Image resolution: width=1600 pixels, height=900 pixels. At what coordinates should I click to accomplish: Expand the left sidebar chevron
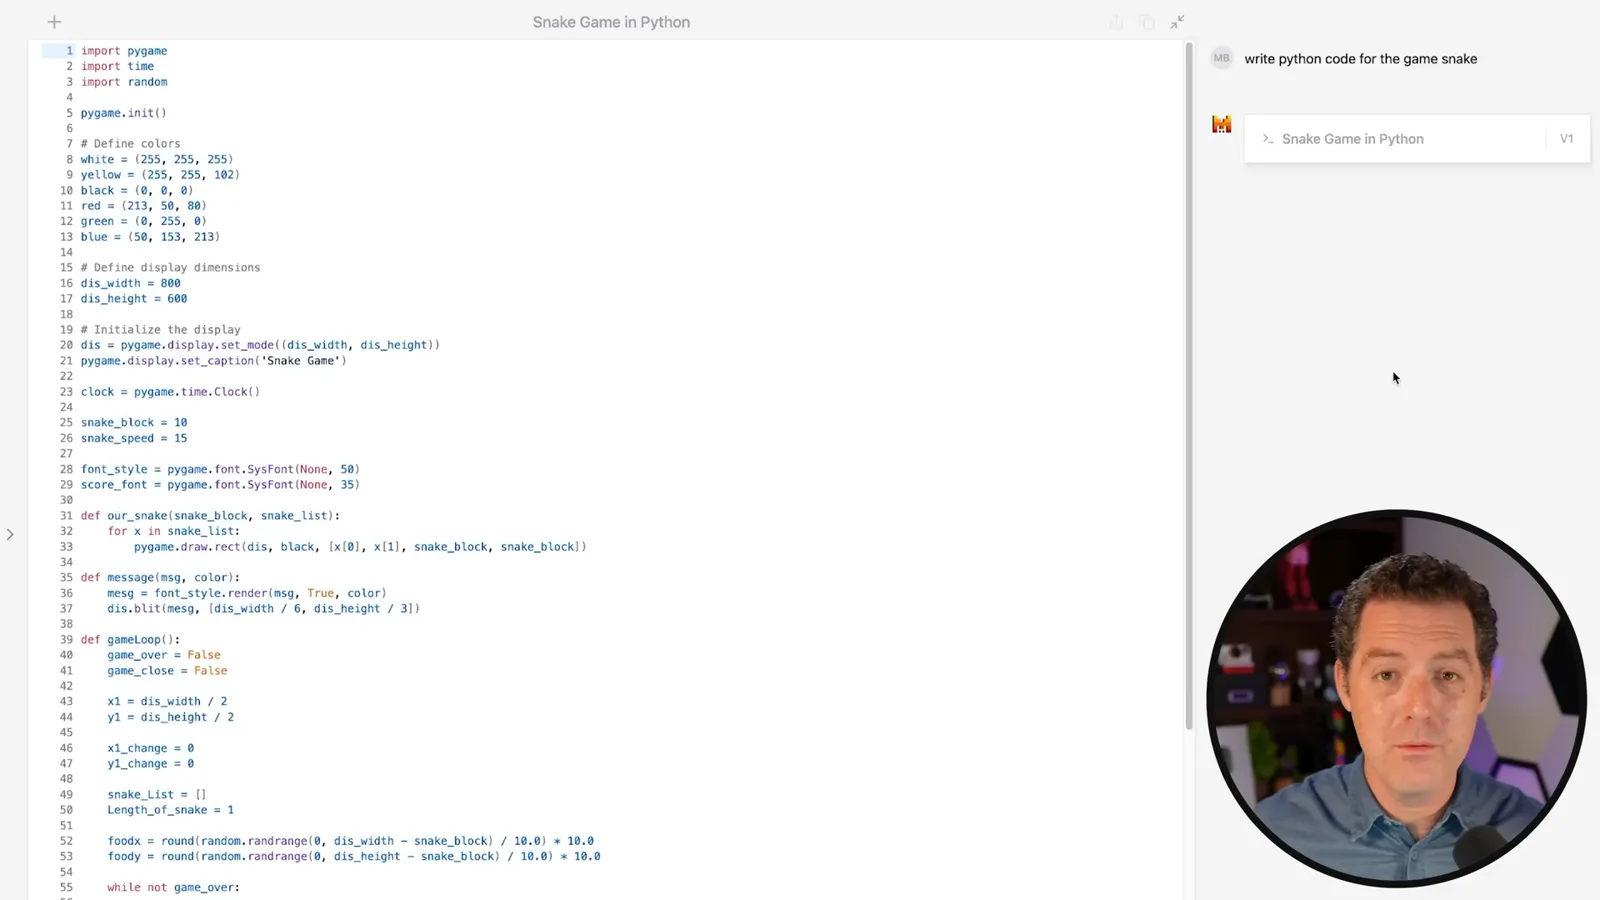pos(10,534)
